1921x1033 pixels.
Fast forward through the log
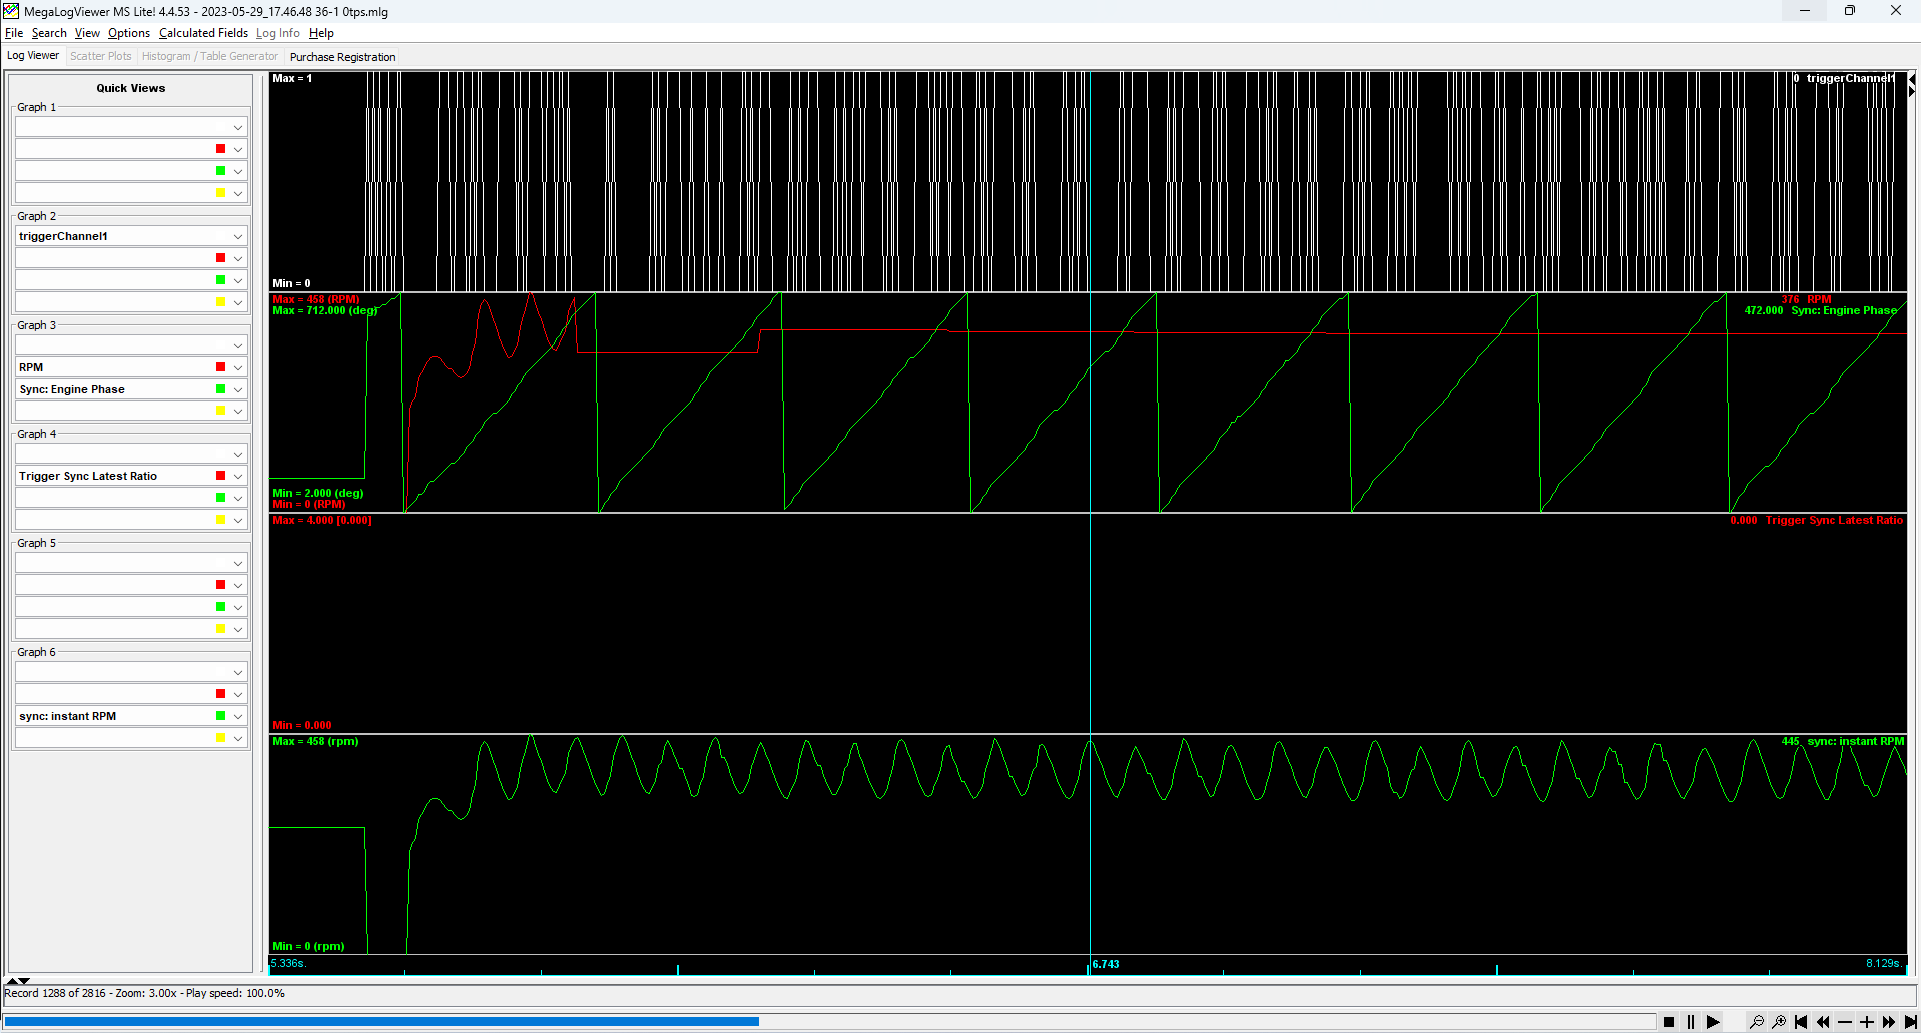[1889, 1021]
